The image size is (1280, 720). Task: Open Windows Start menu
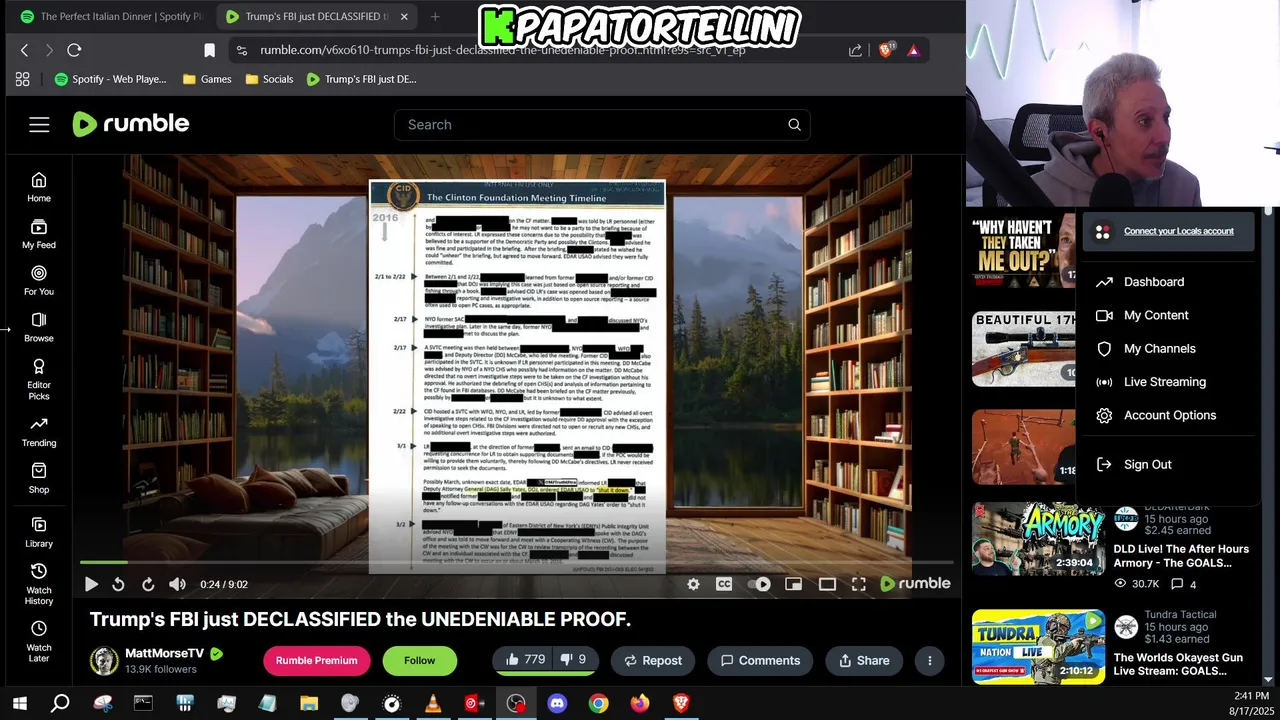pyautogui.click(x=19, y=704)
